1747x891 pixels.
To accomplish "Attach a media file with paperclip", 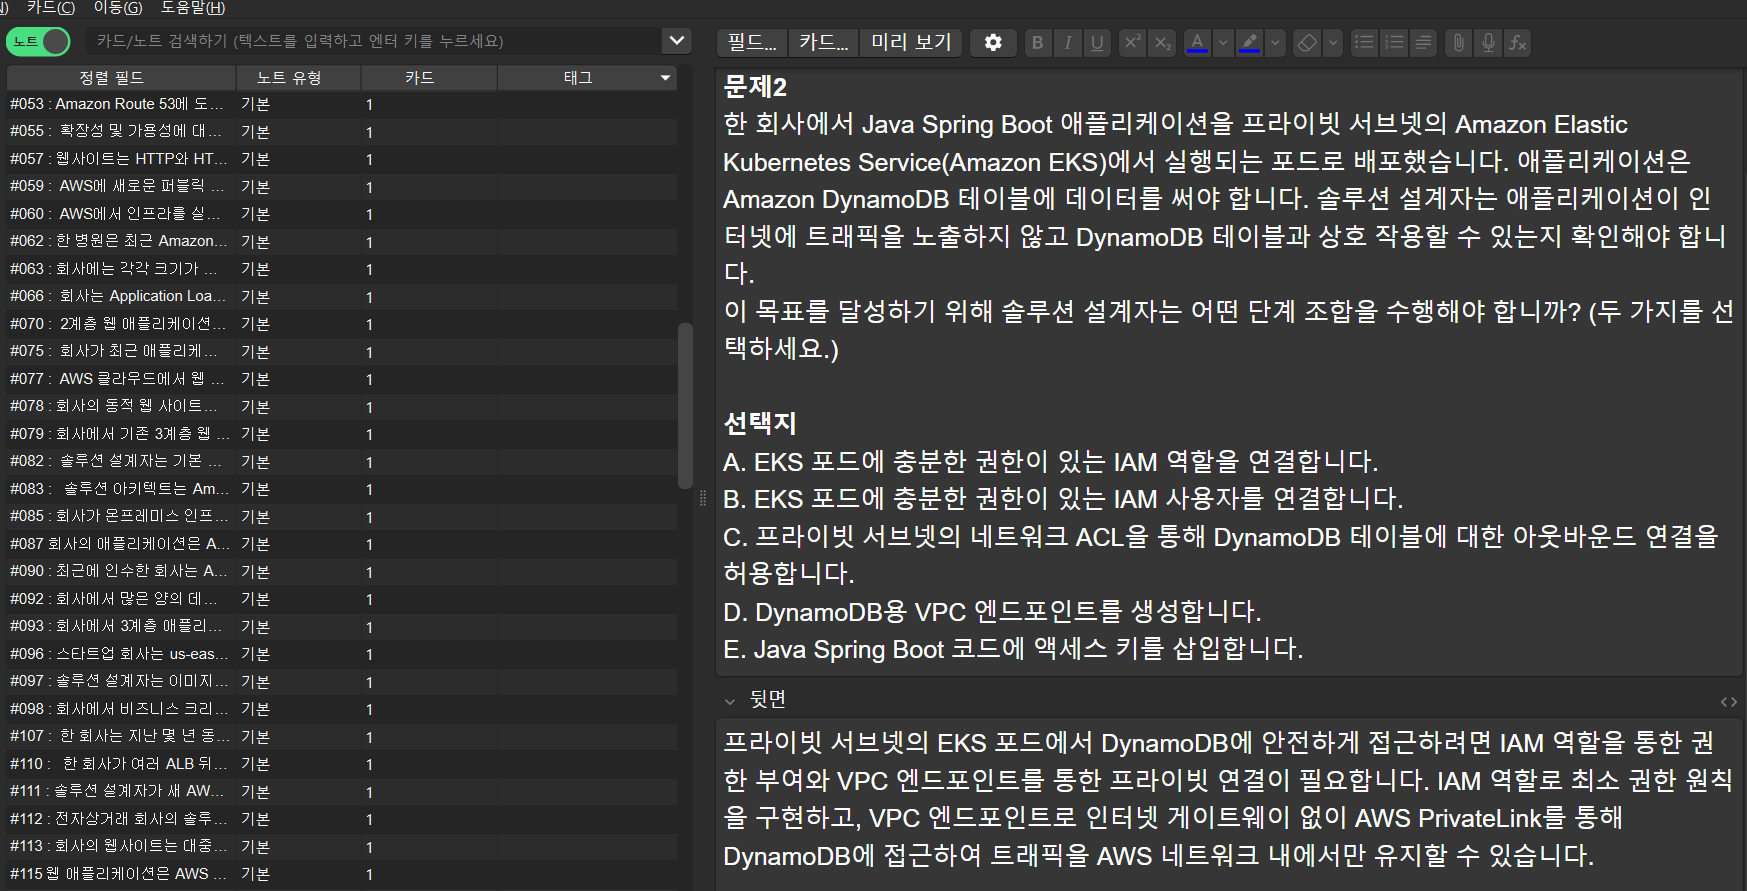I will pos(1459,43).
